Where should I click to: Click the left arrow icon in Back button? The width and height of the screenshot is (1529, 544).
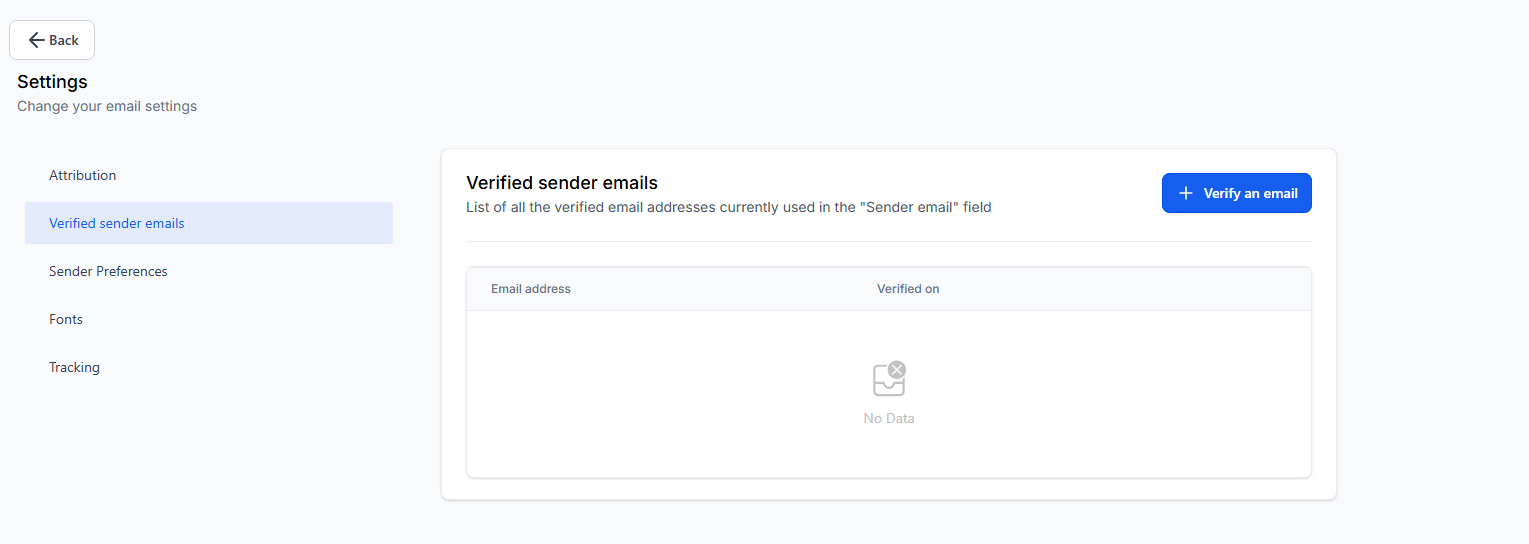click(x=37, y=40)
